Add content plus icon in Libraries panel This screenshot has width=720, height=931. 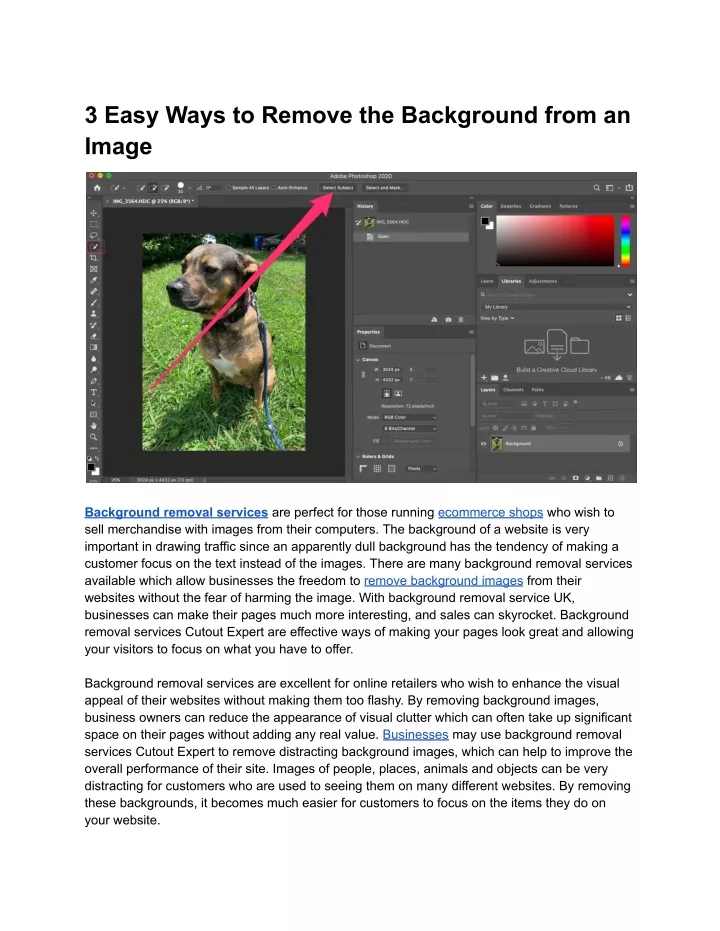484,378
